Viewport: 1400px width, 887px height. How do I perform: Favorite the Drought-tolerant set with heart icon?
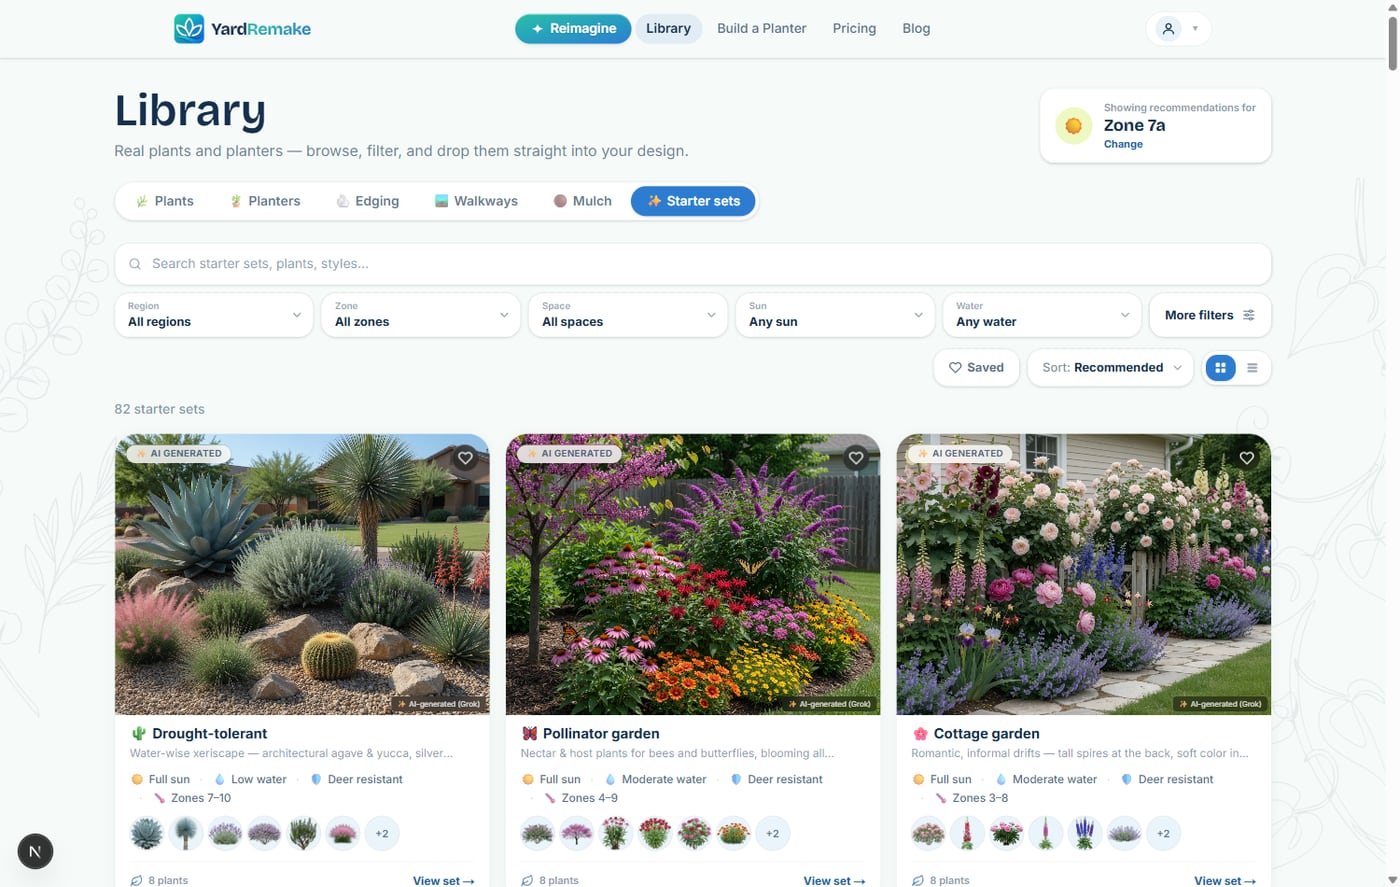pos(465,458)
